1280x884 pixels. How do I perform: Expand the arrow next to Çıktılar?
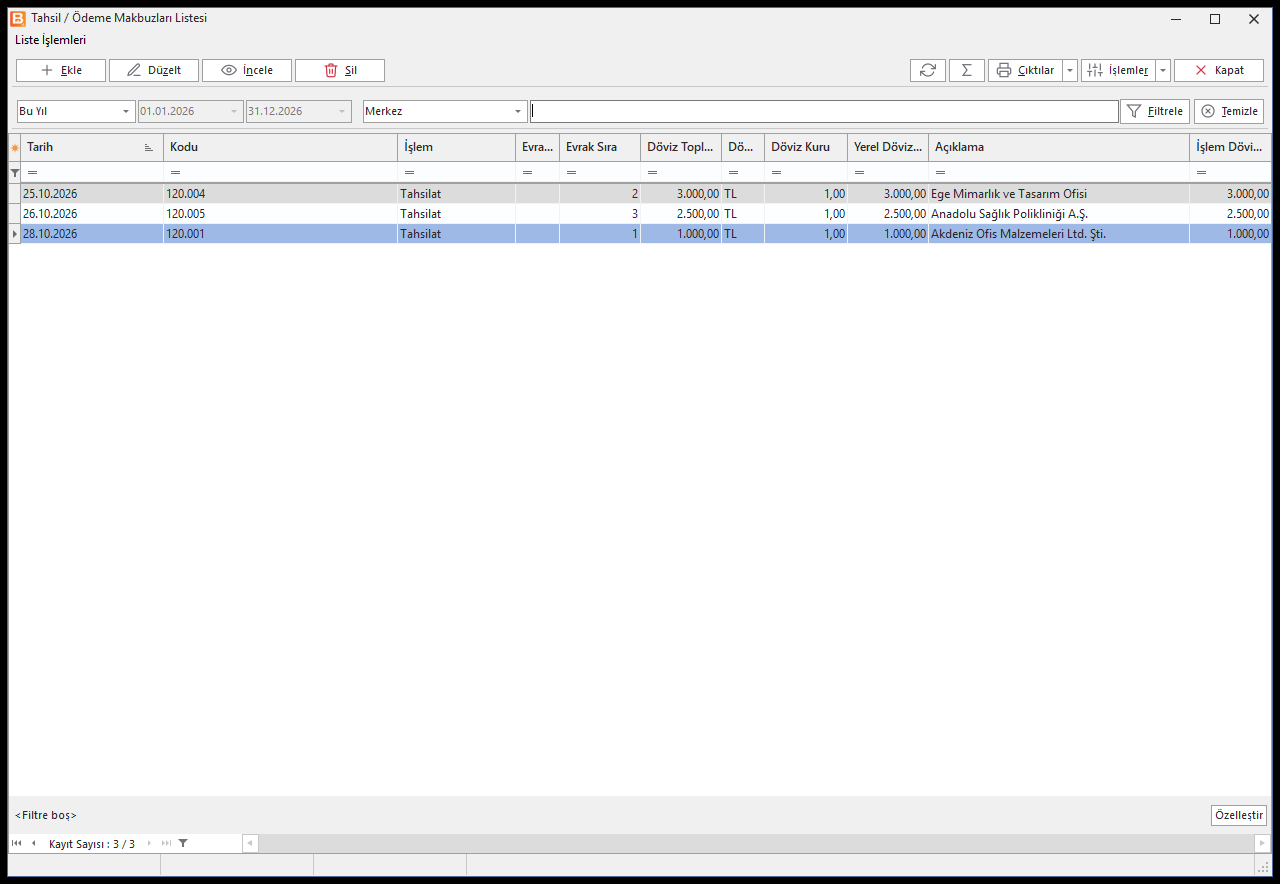(x=1070, y=70)
